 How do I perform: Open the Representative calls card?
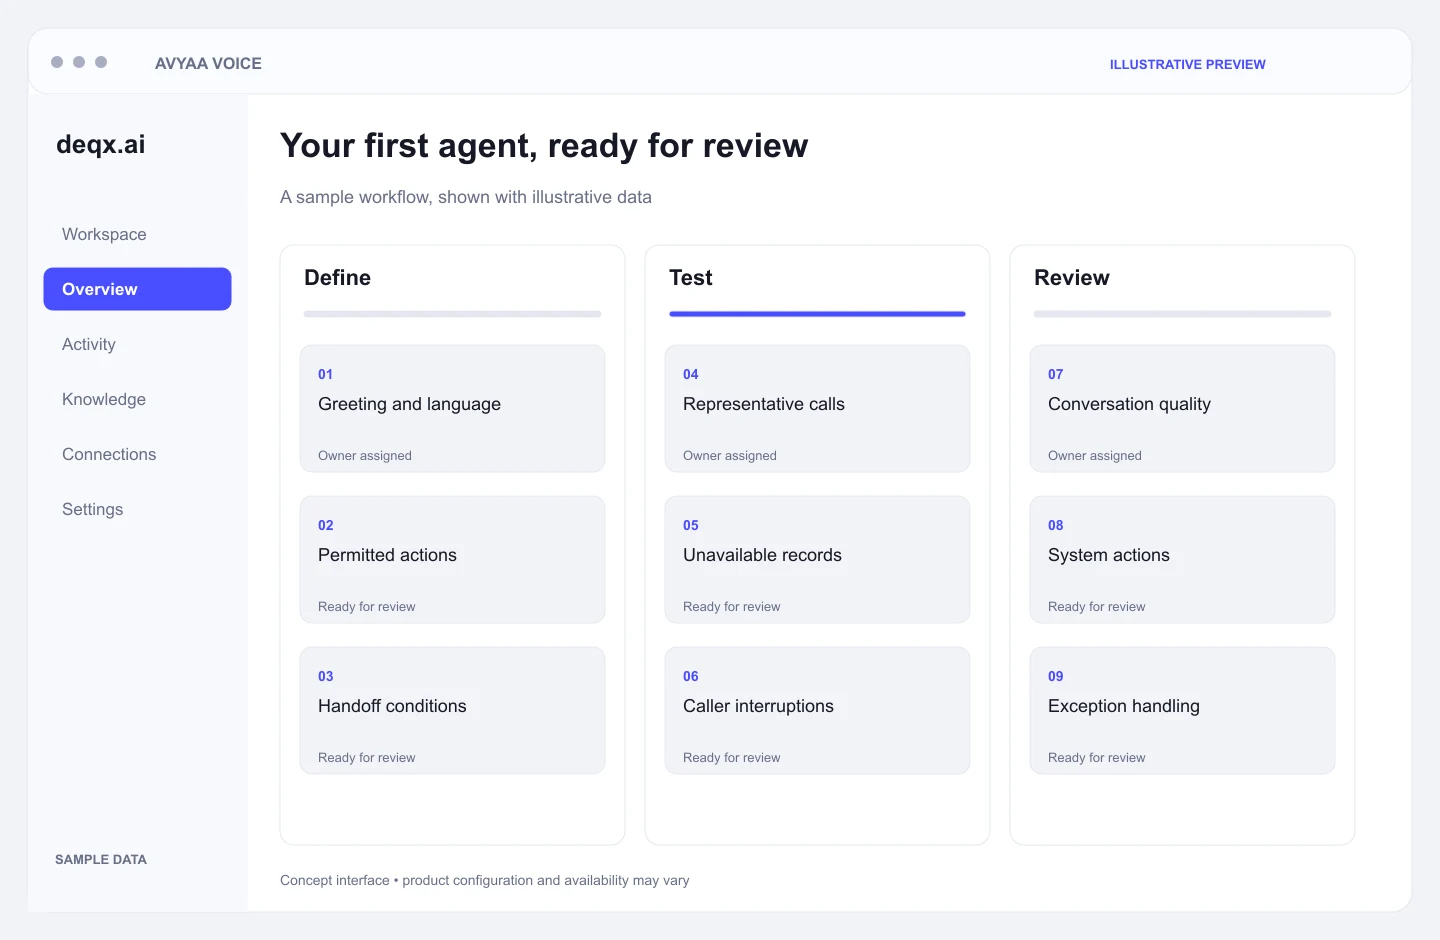coord(817,409)
